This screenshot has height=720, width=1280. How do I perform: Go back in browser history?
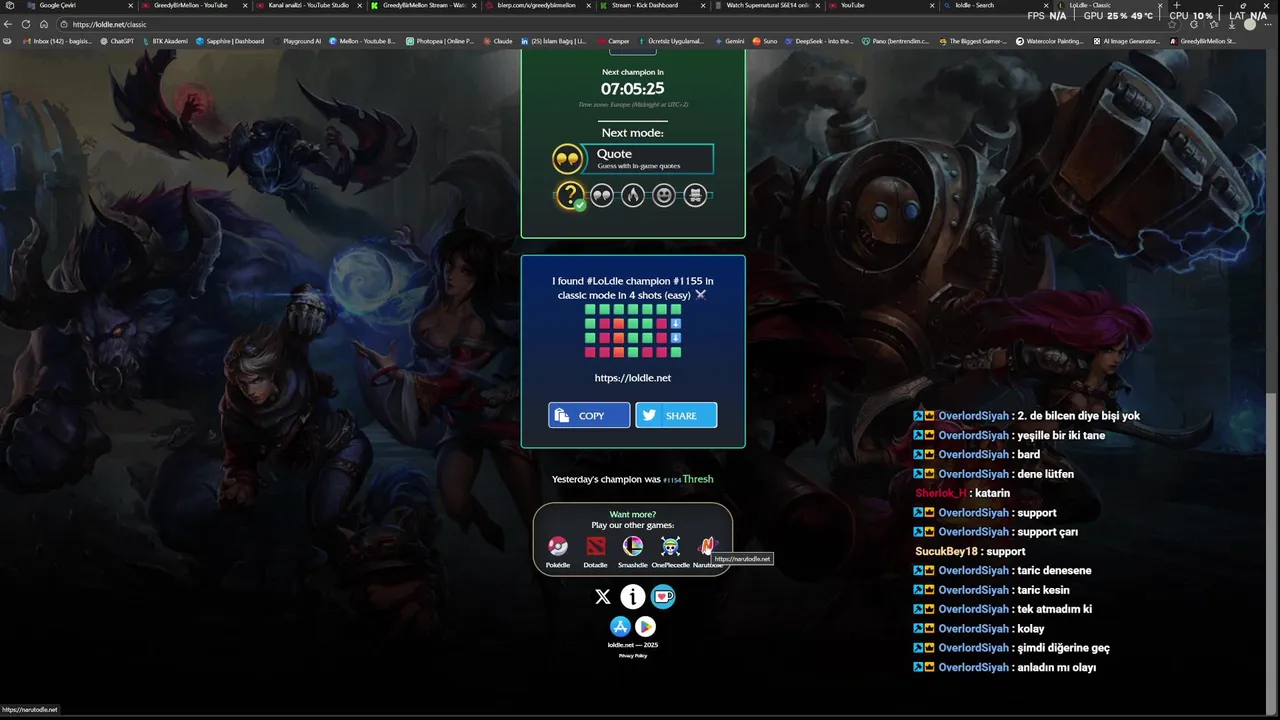coord(9,24)
